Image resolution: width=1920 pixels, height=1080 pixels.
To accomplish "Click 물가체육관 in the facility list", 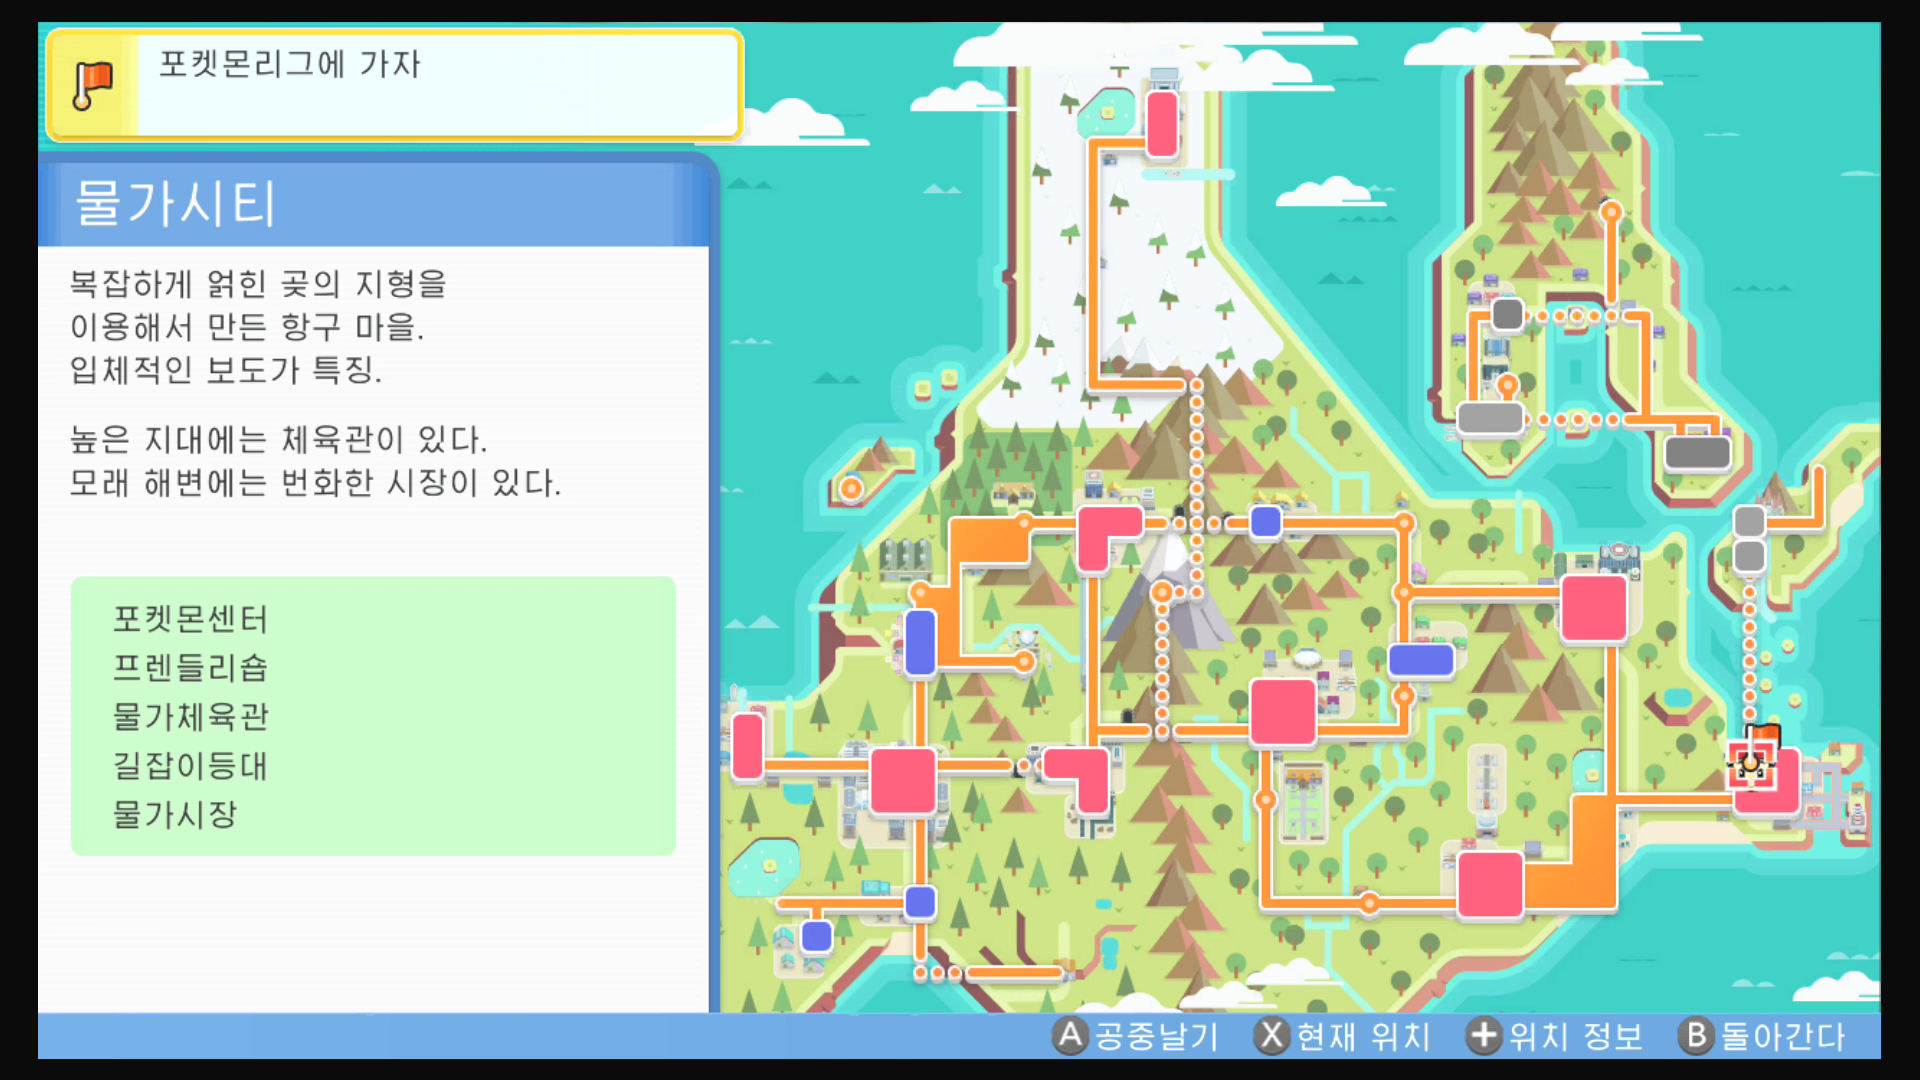I will point(190,716).
